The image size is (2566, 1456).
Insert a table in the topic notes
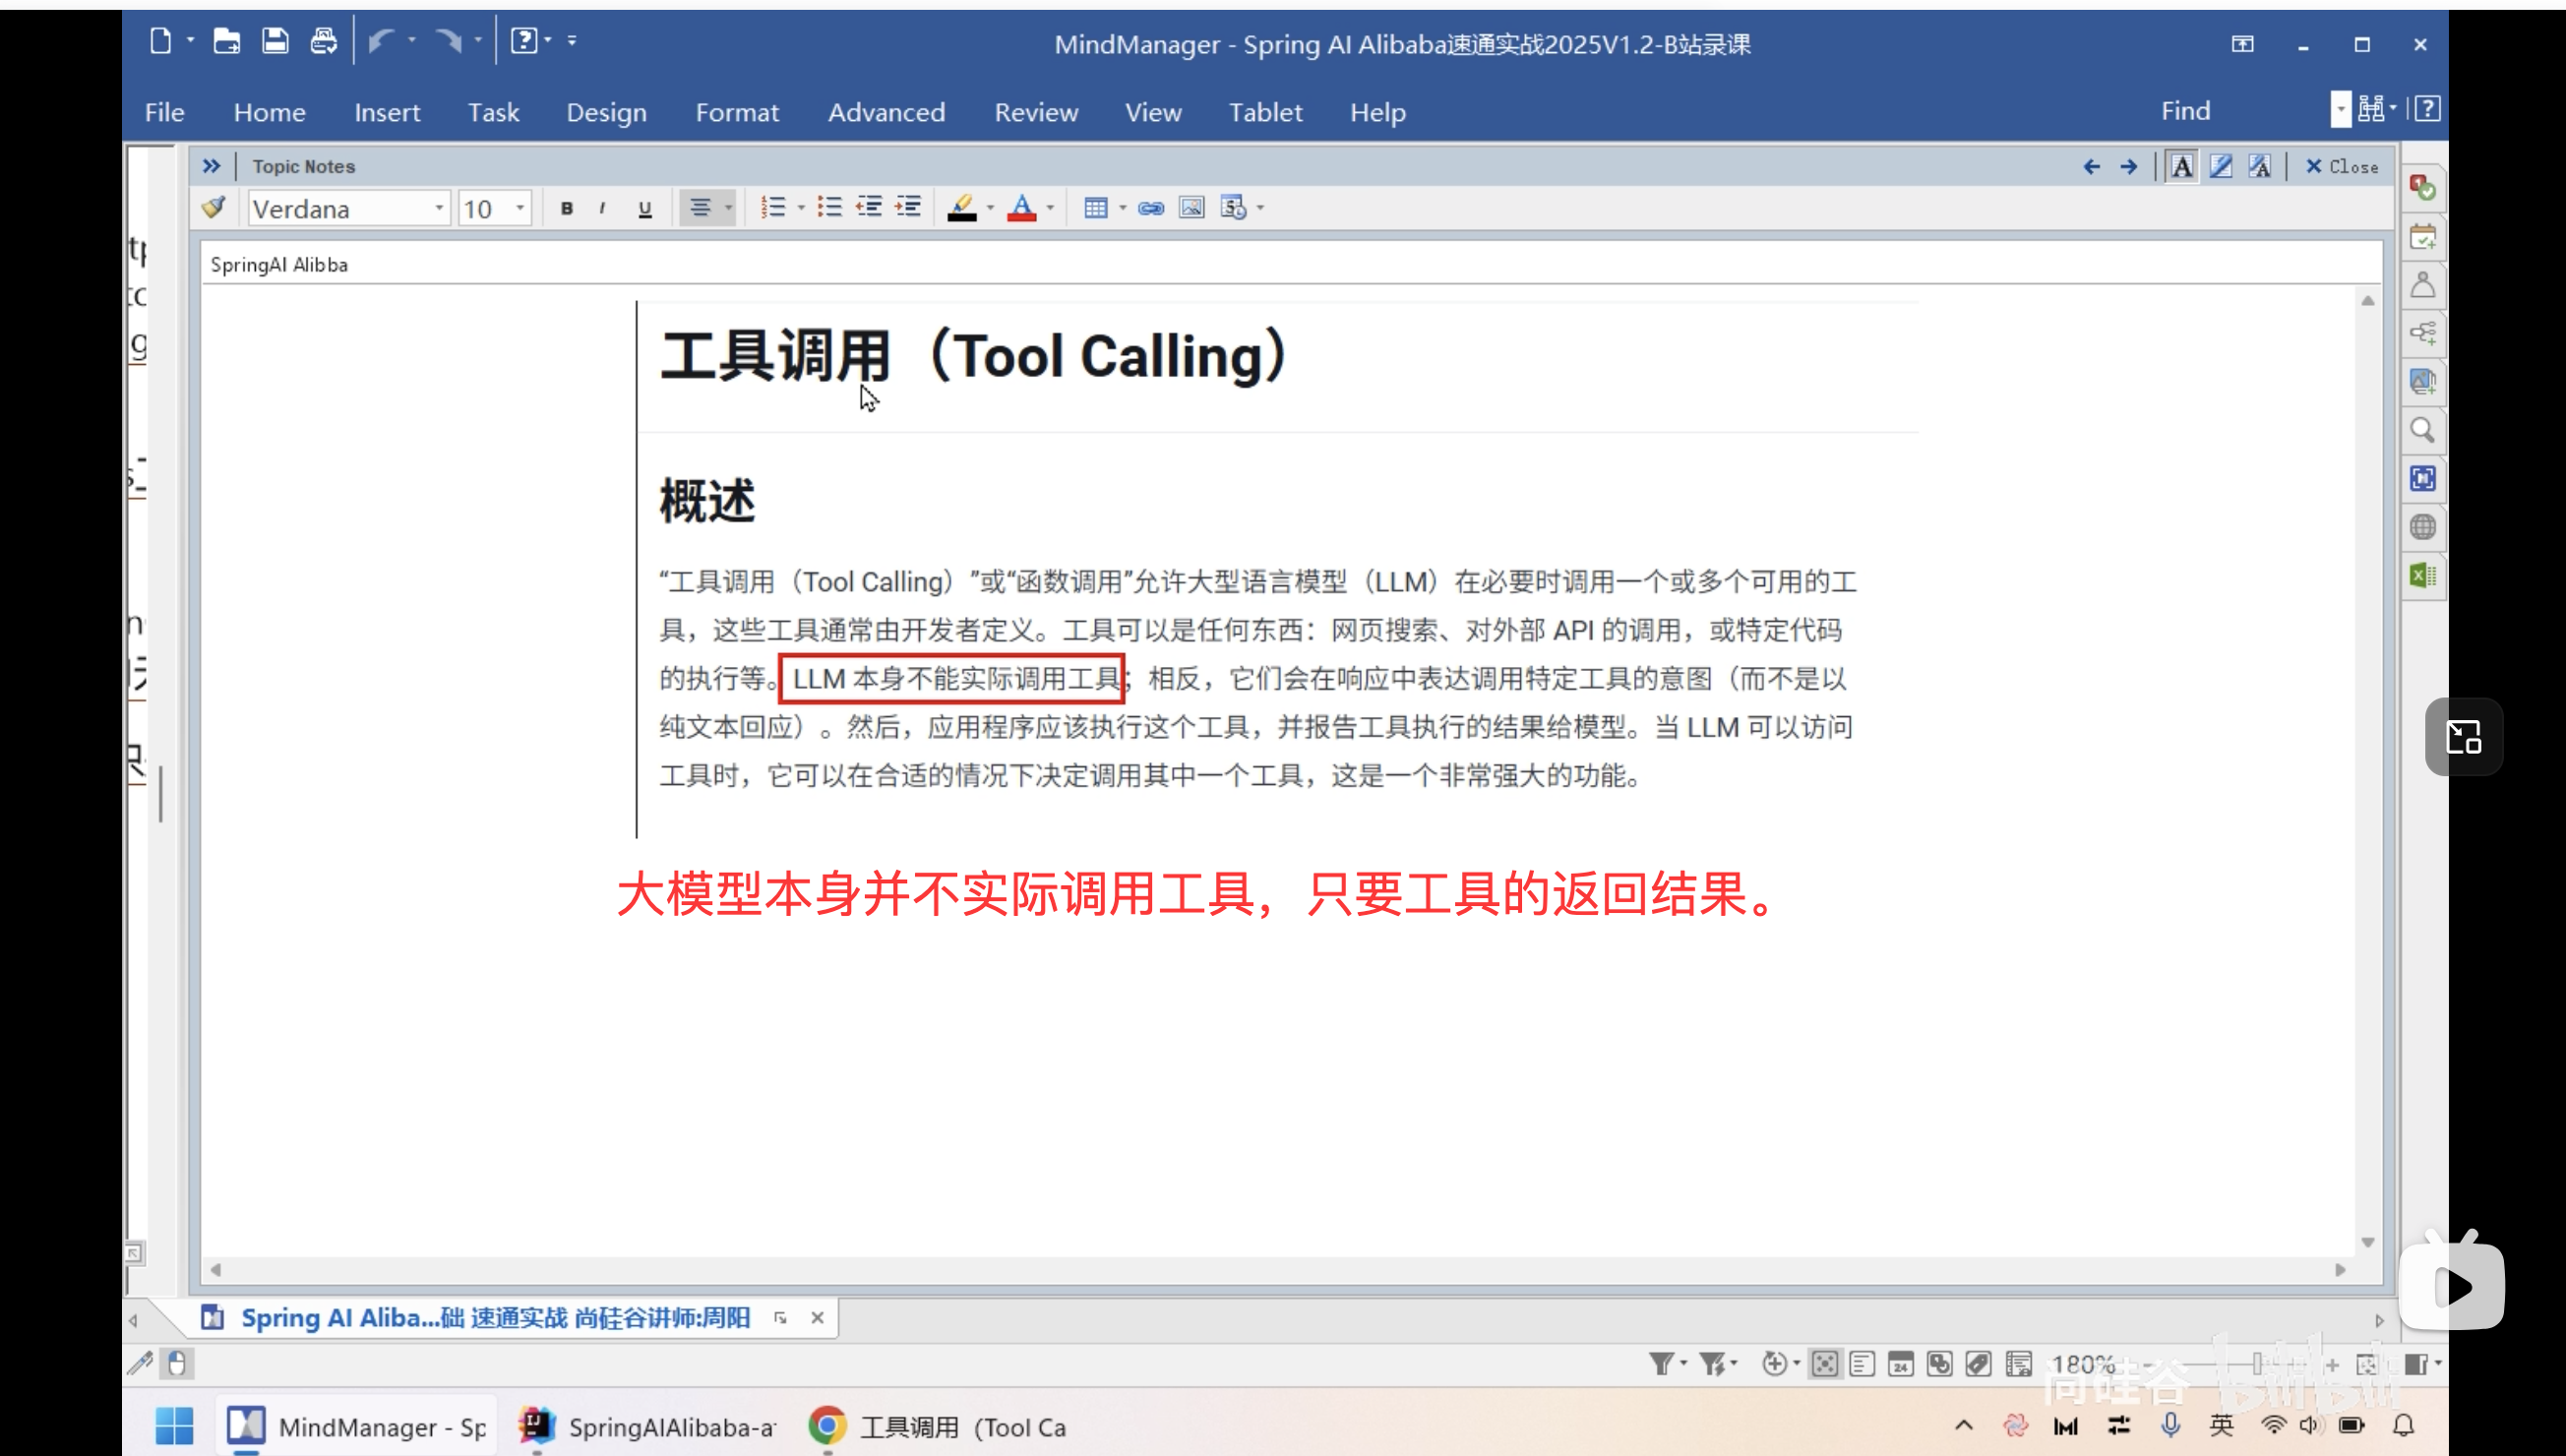coord(1097,207)
